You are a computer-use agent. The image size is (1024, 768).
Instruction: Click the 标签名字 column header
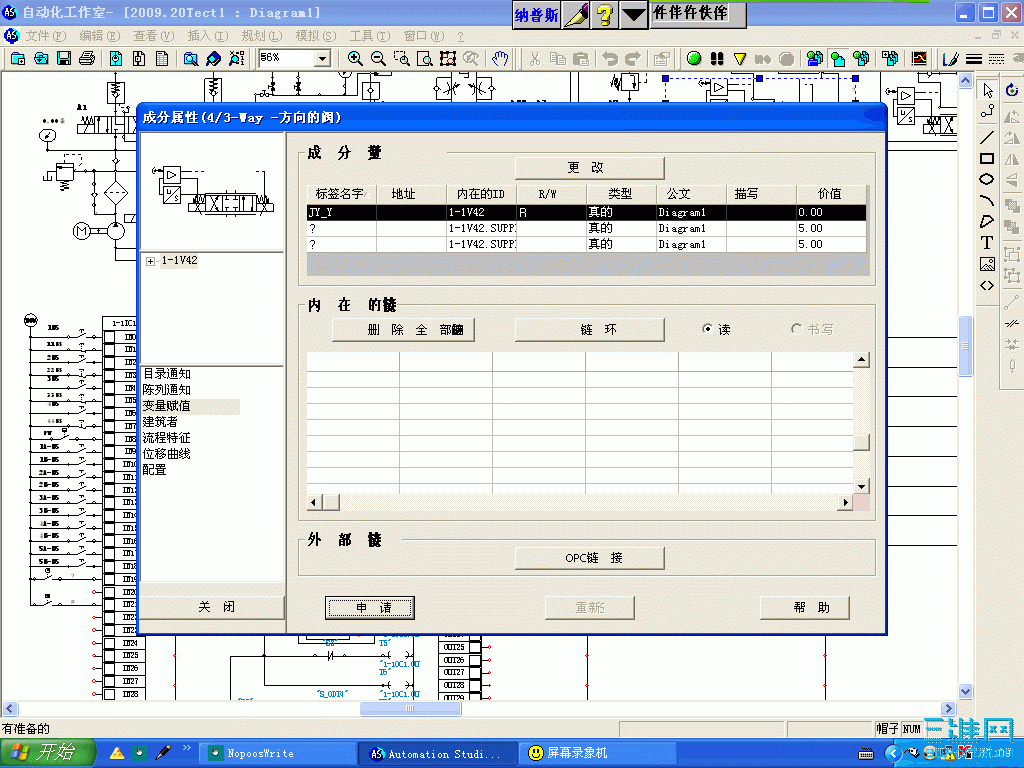pyautogui.click(x=342, y=194)
